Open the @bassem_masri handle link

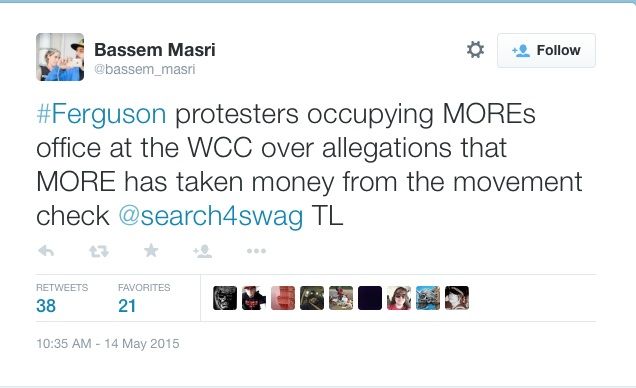144,69
